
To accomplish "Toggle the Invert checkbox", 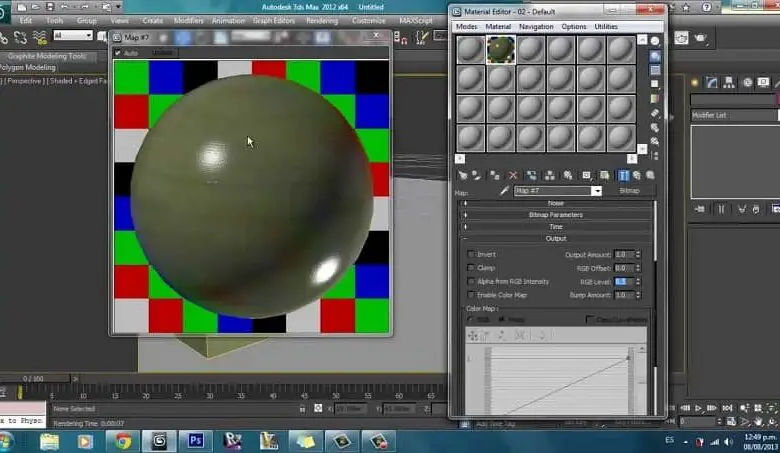I will point(471,254).
